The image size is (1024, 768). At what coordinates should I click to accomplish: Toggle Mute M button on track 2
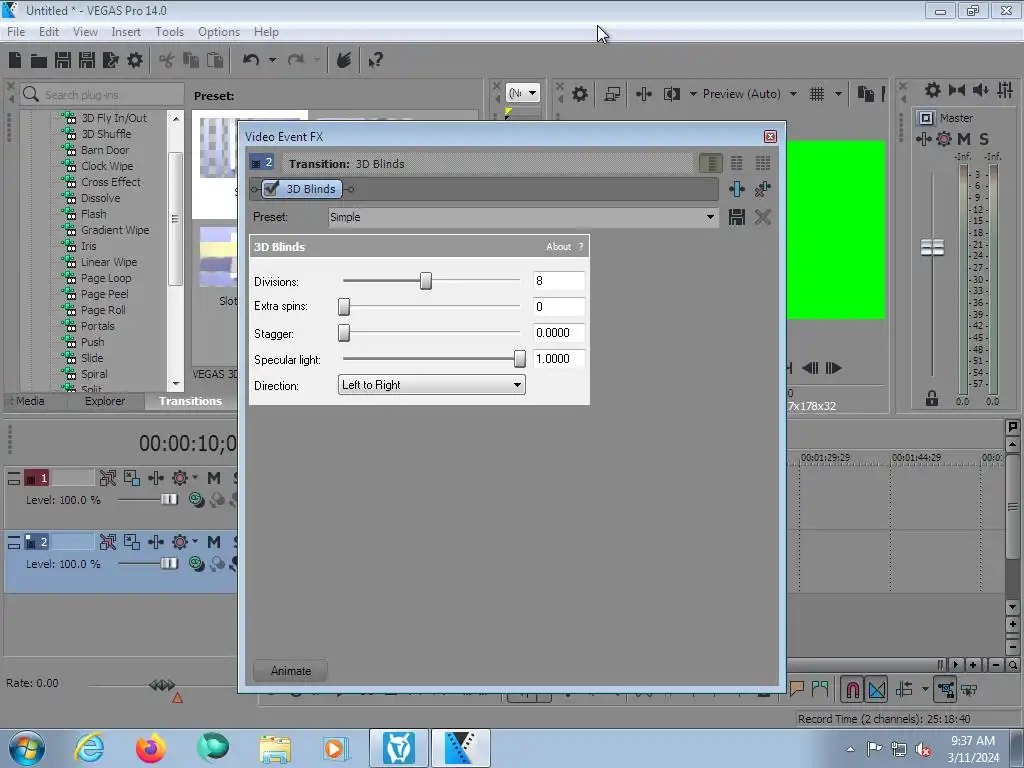(214, 542)
